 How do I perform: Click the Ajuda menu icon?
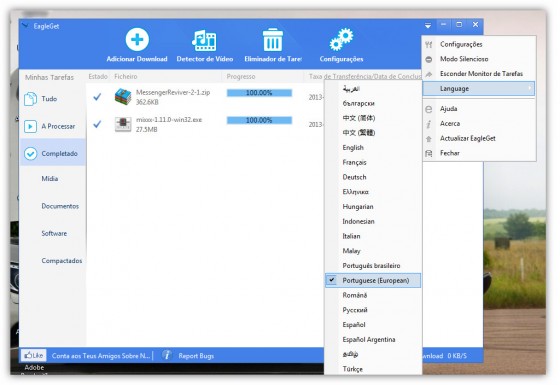429,109
